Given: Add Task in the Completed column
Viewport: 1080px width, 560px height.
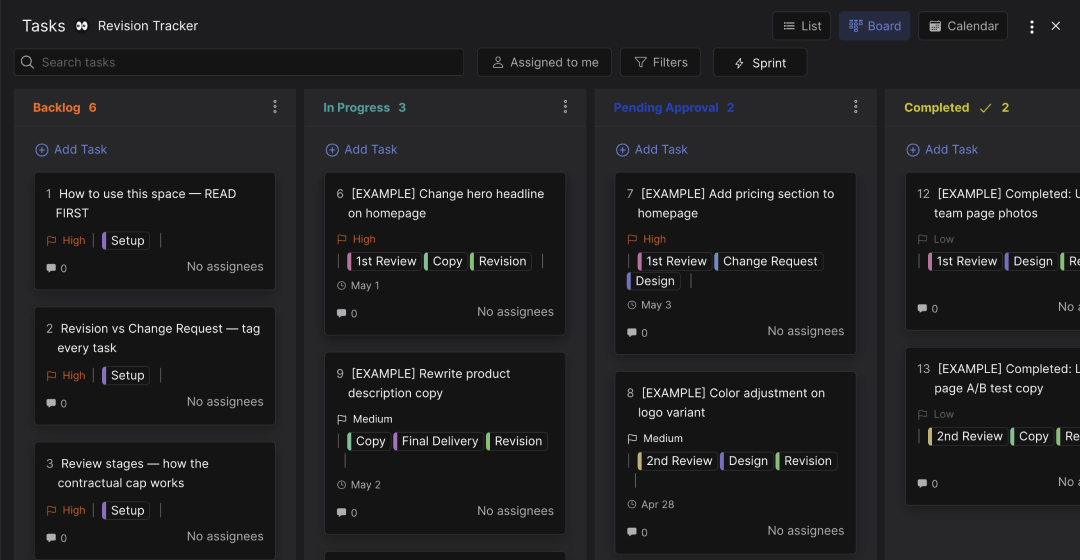Looking at the screenshot, I should 942,149.
